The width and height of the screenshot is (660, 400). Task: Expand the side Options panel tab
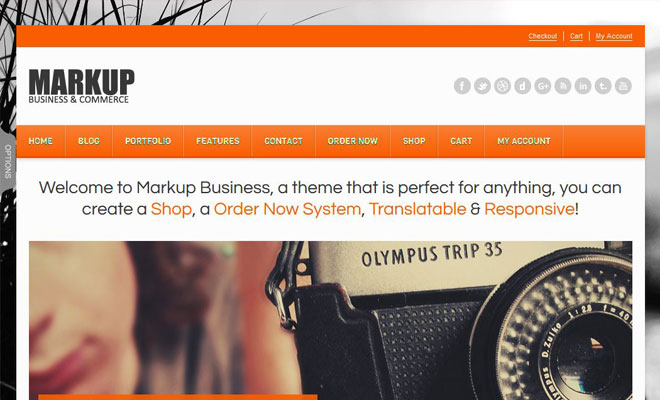pyautogui.click(x=8, y=161)
